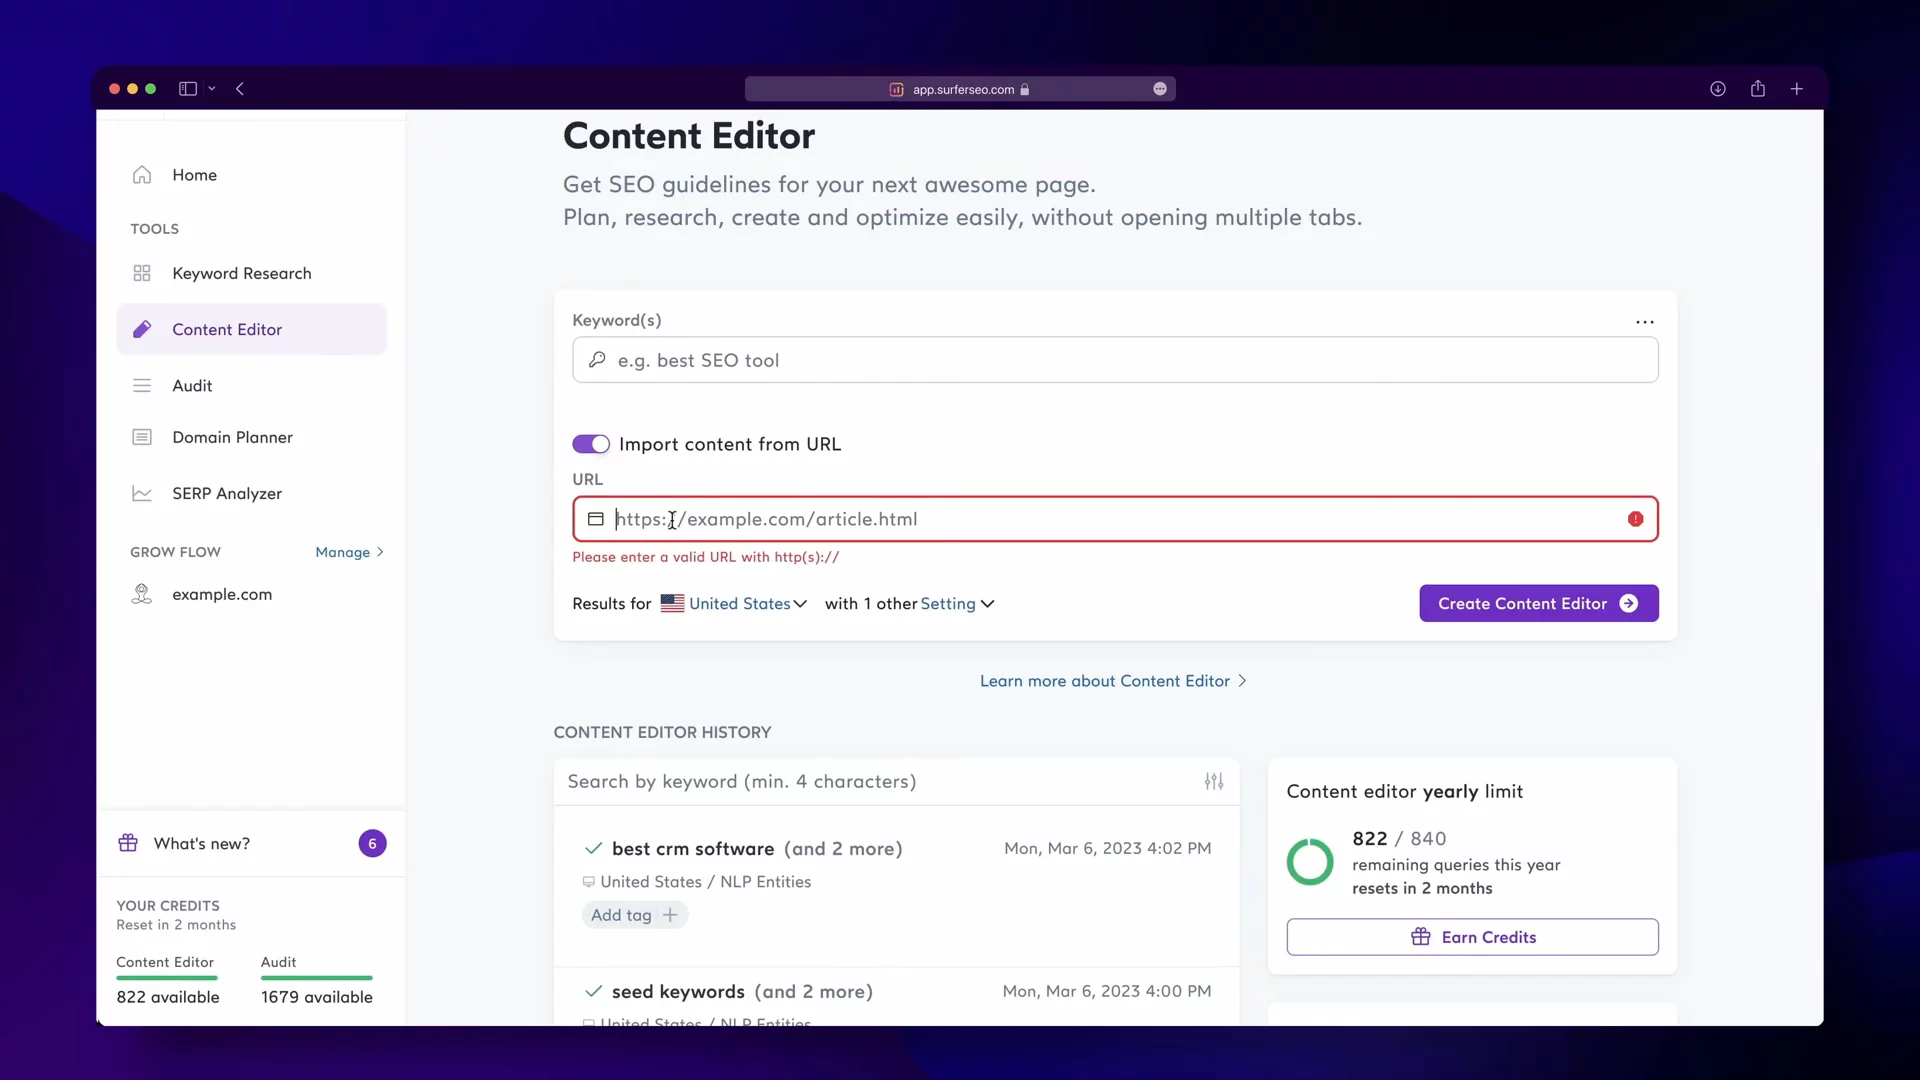Click the Safari share icon
Image resolution: width=1920 pixels, height=1080 pixels.
click(1757, 89)
